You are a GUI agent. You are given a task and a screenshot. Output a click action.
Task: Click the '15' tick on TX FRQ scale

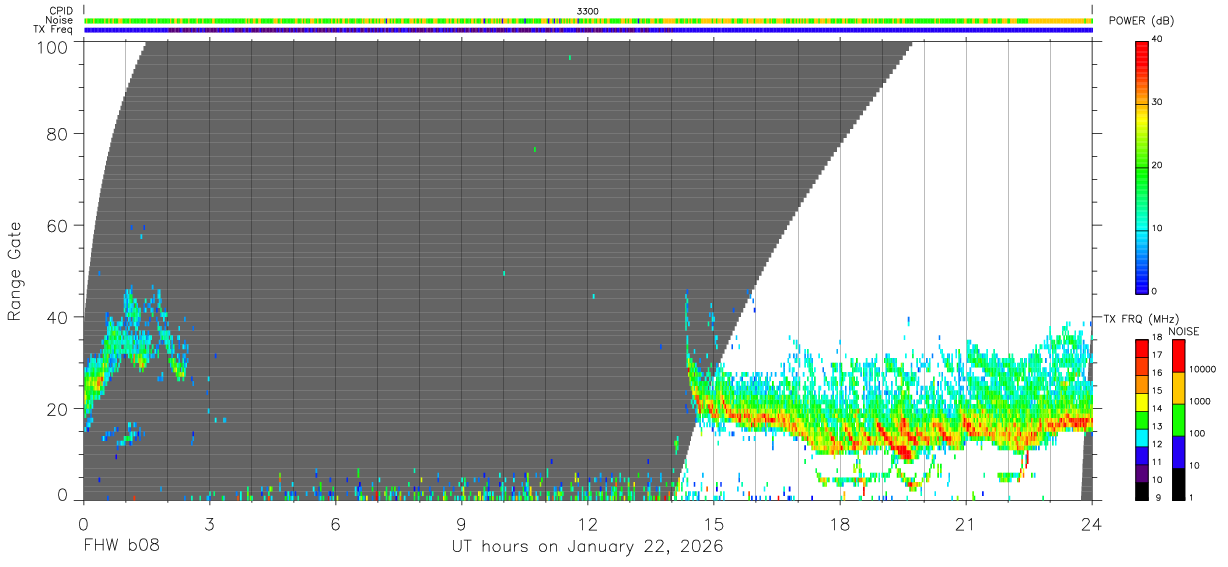pyautogui.click(x=1158, y=392)
